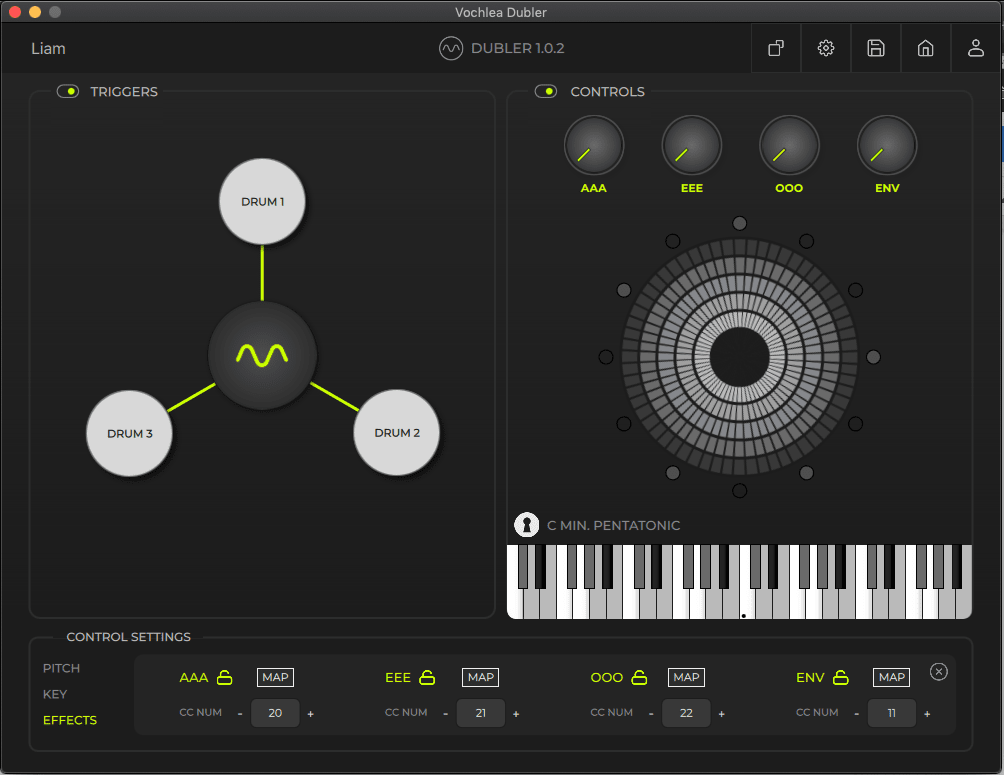Increase the ENV CC number
1004x775 pixels.
927,714
